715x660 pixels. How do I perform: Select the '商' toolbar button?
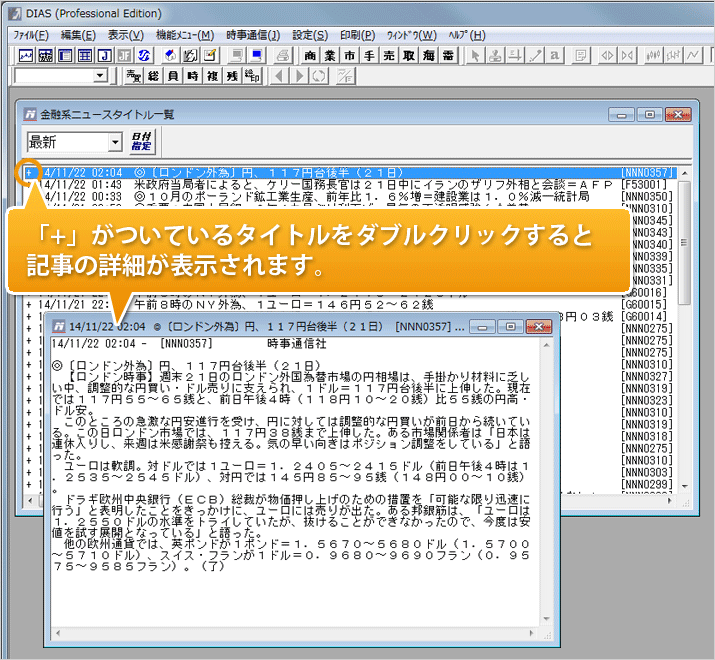point(310,54)
